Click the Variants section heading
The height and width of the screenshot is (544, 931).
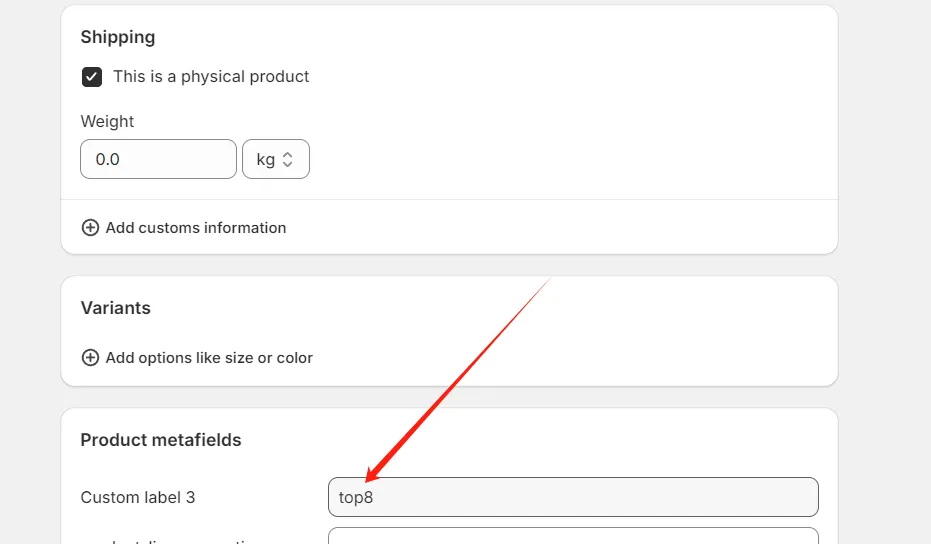[116, 308]
